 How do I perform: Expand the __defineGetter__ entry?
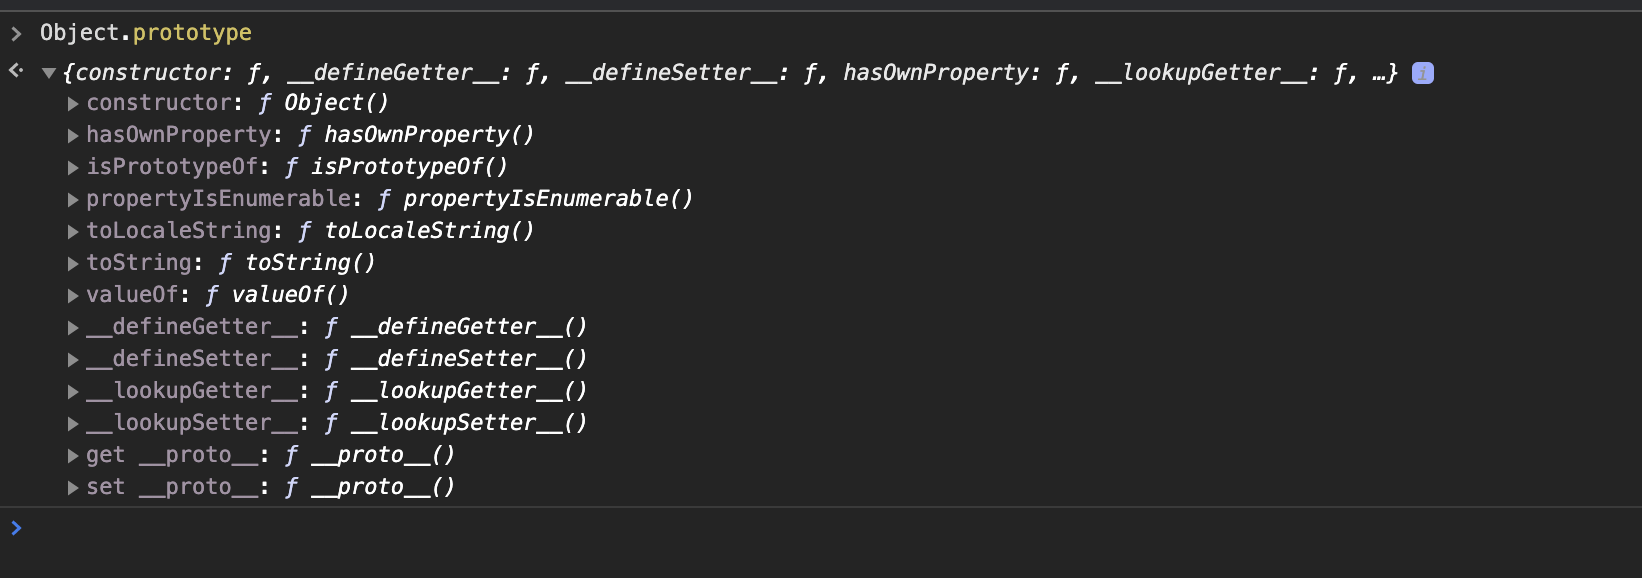point(73,328)
